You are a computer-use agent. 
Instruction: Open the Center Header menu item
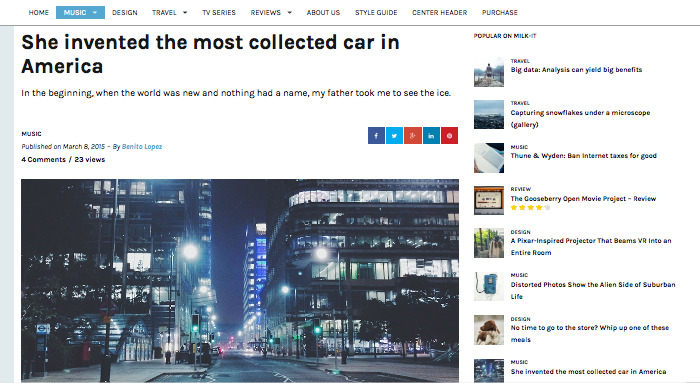439,12
